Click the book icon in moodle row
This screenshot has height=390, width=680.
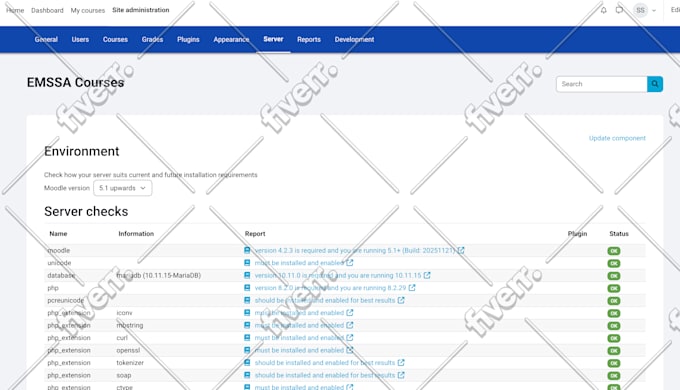[x=247, y=250]
